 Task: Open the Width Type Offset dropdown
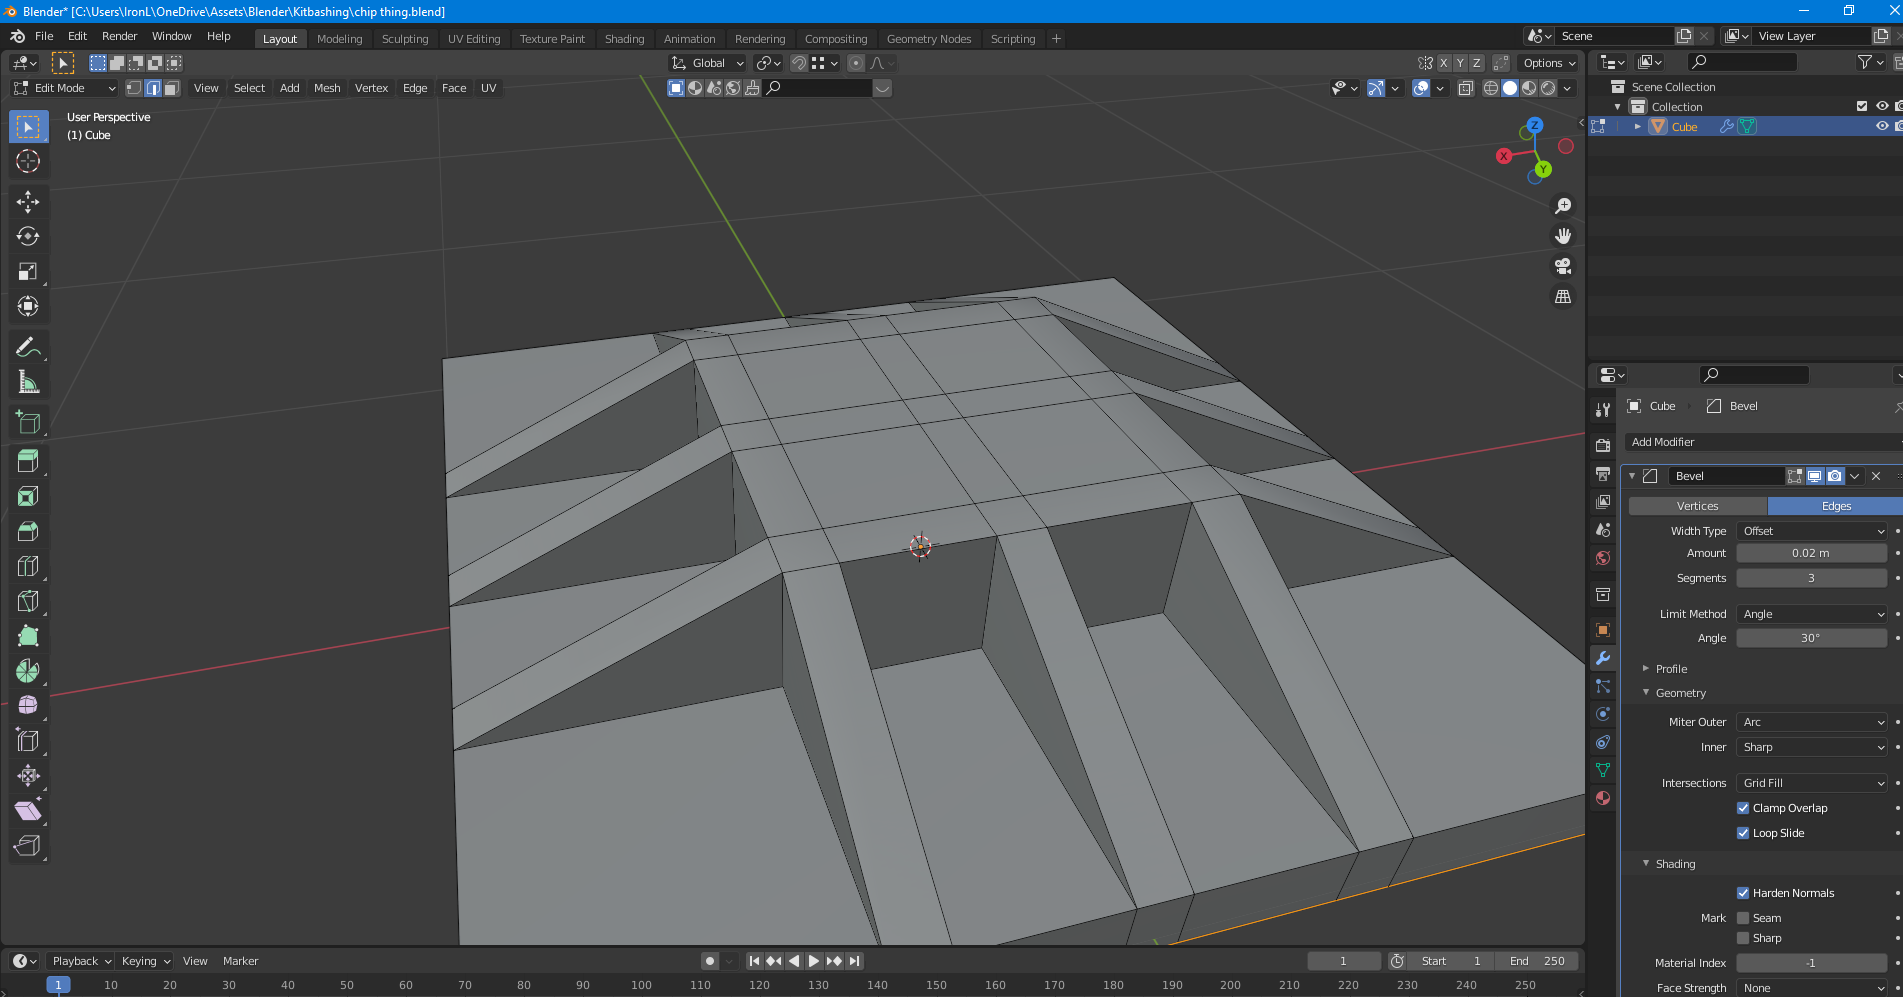click(1812, 531)
